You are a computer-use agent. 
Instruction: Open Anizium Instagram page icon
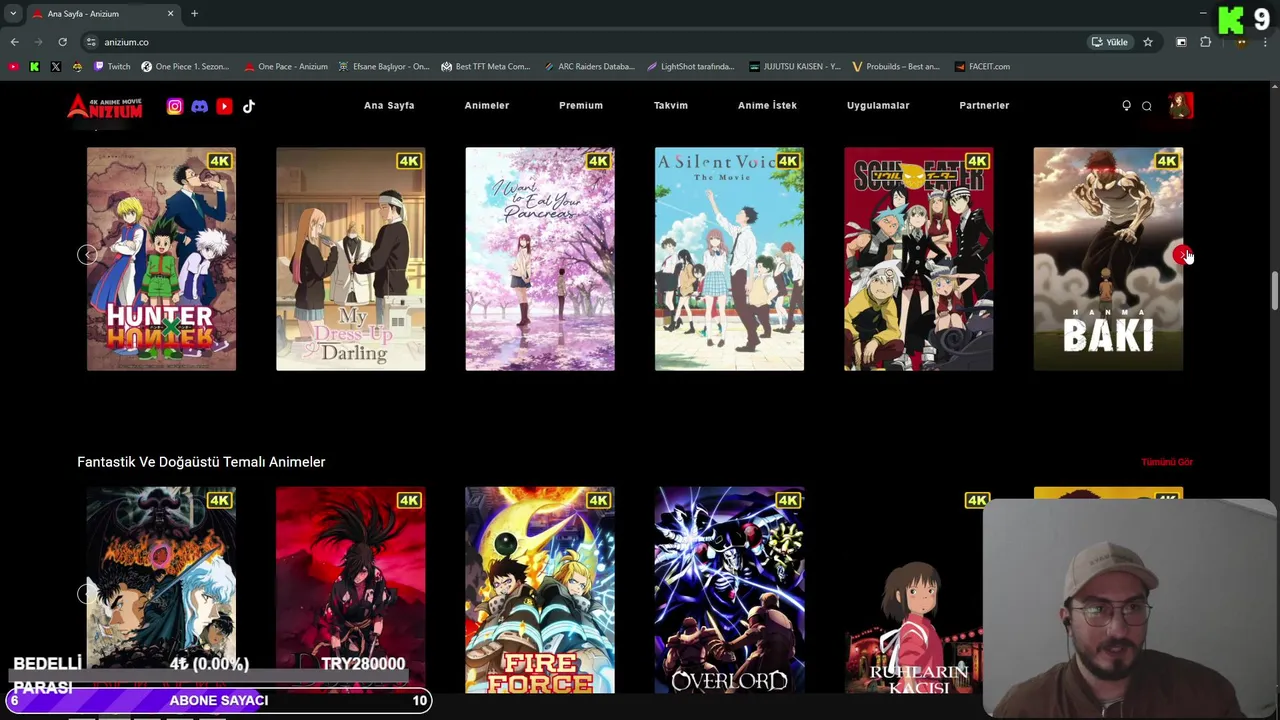175,106
